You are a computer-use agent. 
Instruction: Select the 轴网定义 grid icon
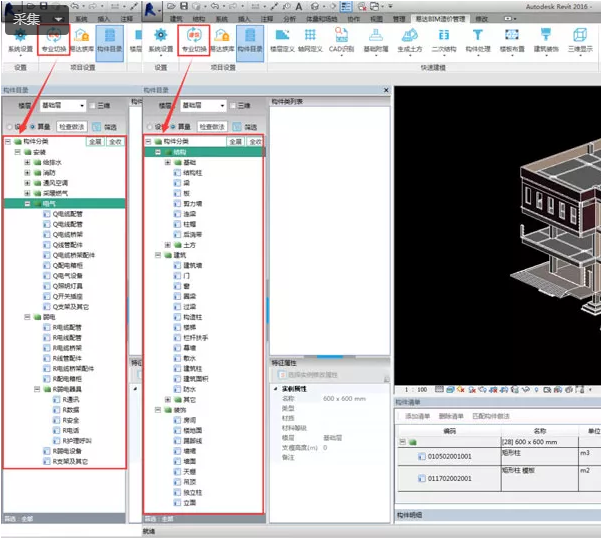point(310,40)
